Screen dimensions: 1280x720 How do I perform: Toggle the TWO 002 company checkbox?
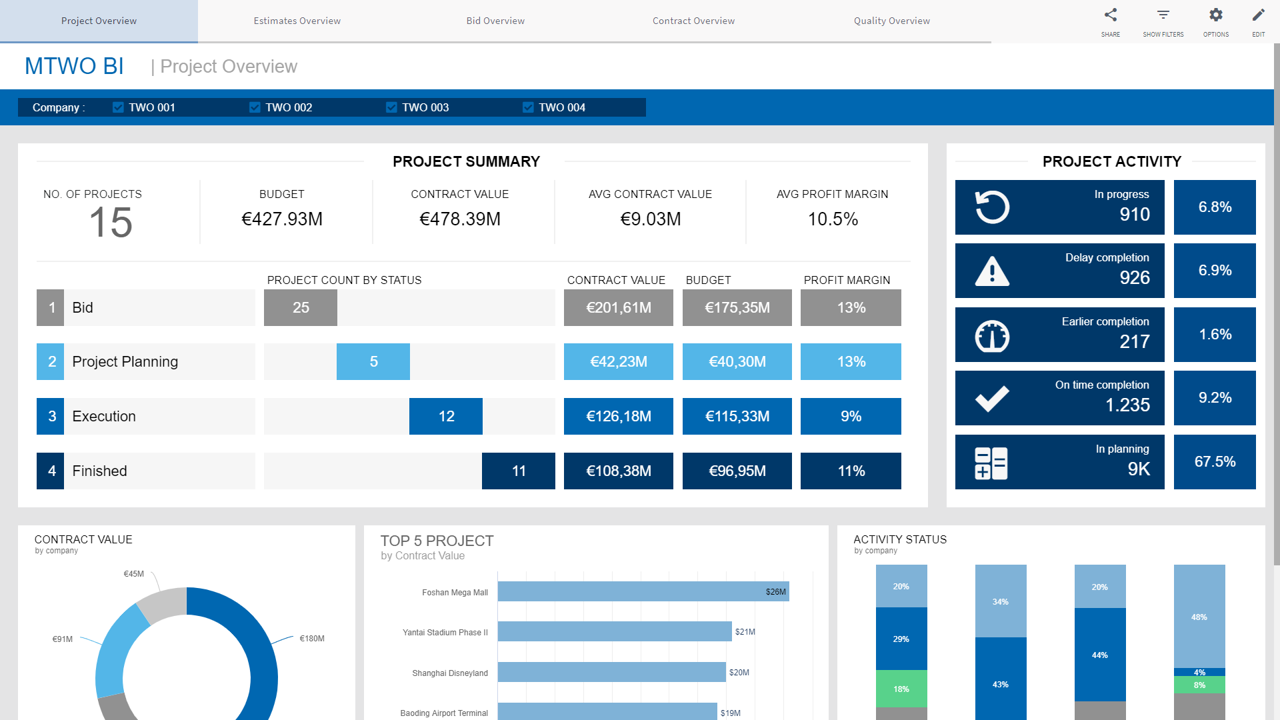pyautogui.click(x=255, y=108)
